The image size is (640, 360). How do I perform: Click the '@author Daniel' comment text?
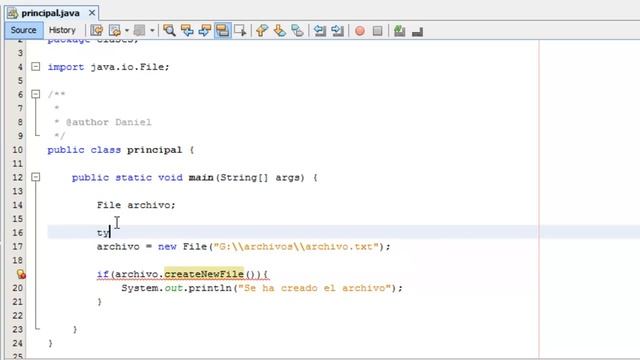(109, 122)
